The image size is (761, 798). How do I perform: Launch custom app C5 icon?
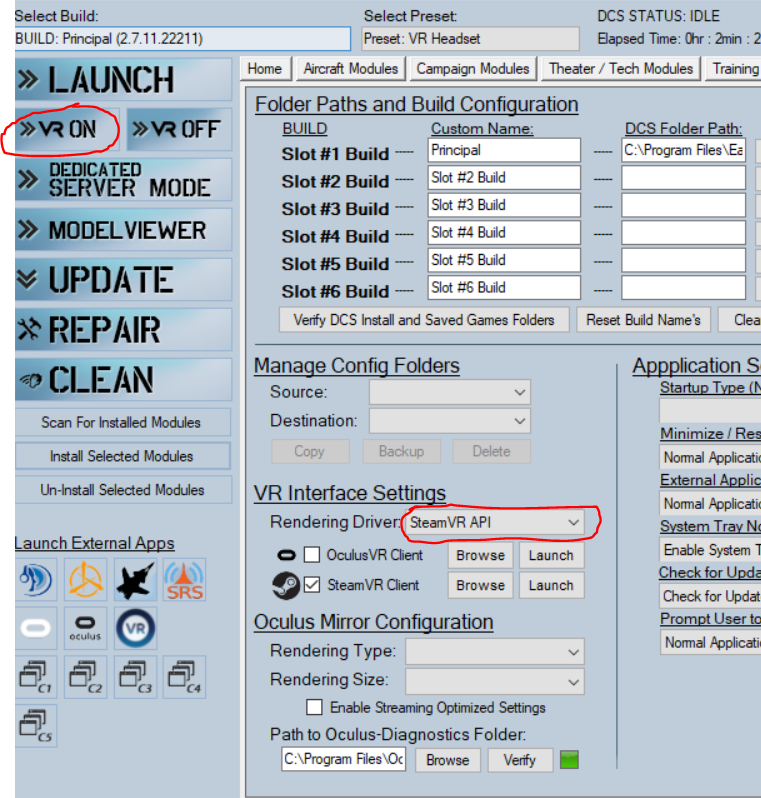[36, 726]
